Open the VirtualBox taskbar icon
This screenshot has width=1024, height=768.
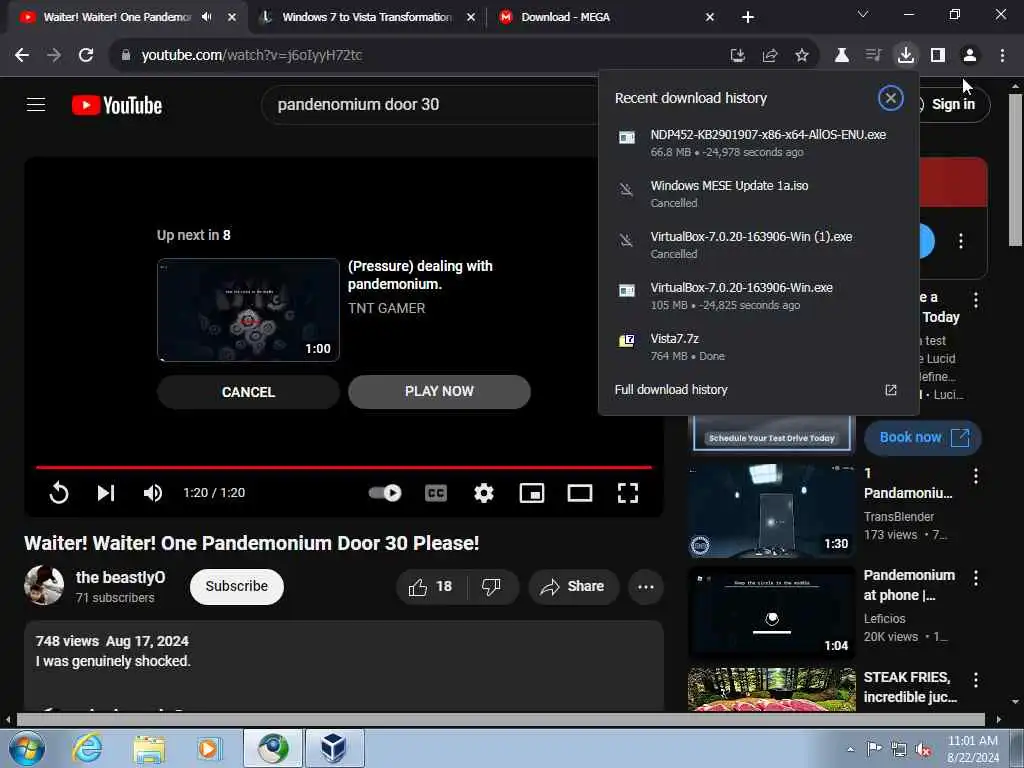tap(334, 748)
